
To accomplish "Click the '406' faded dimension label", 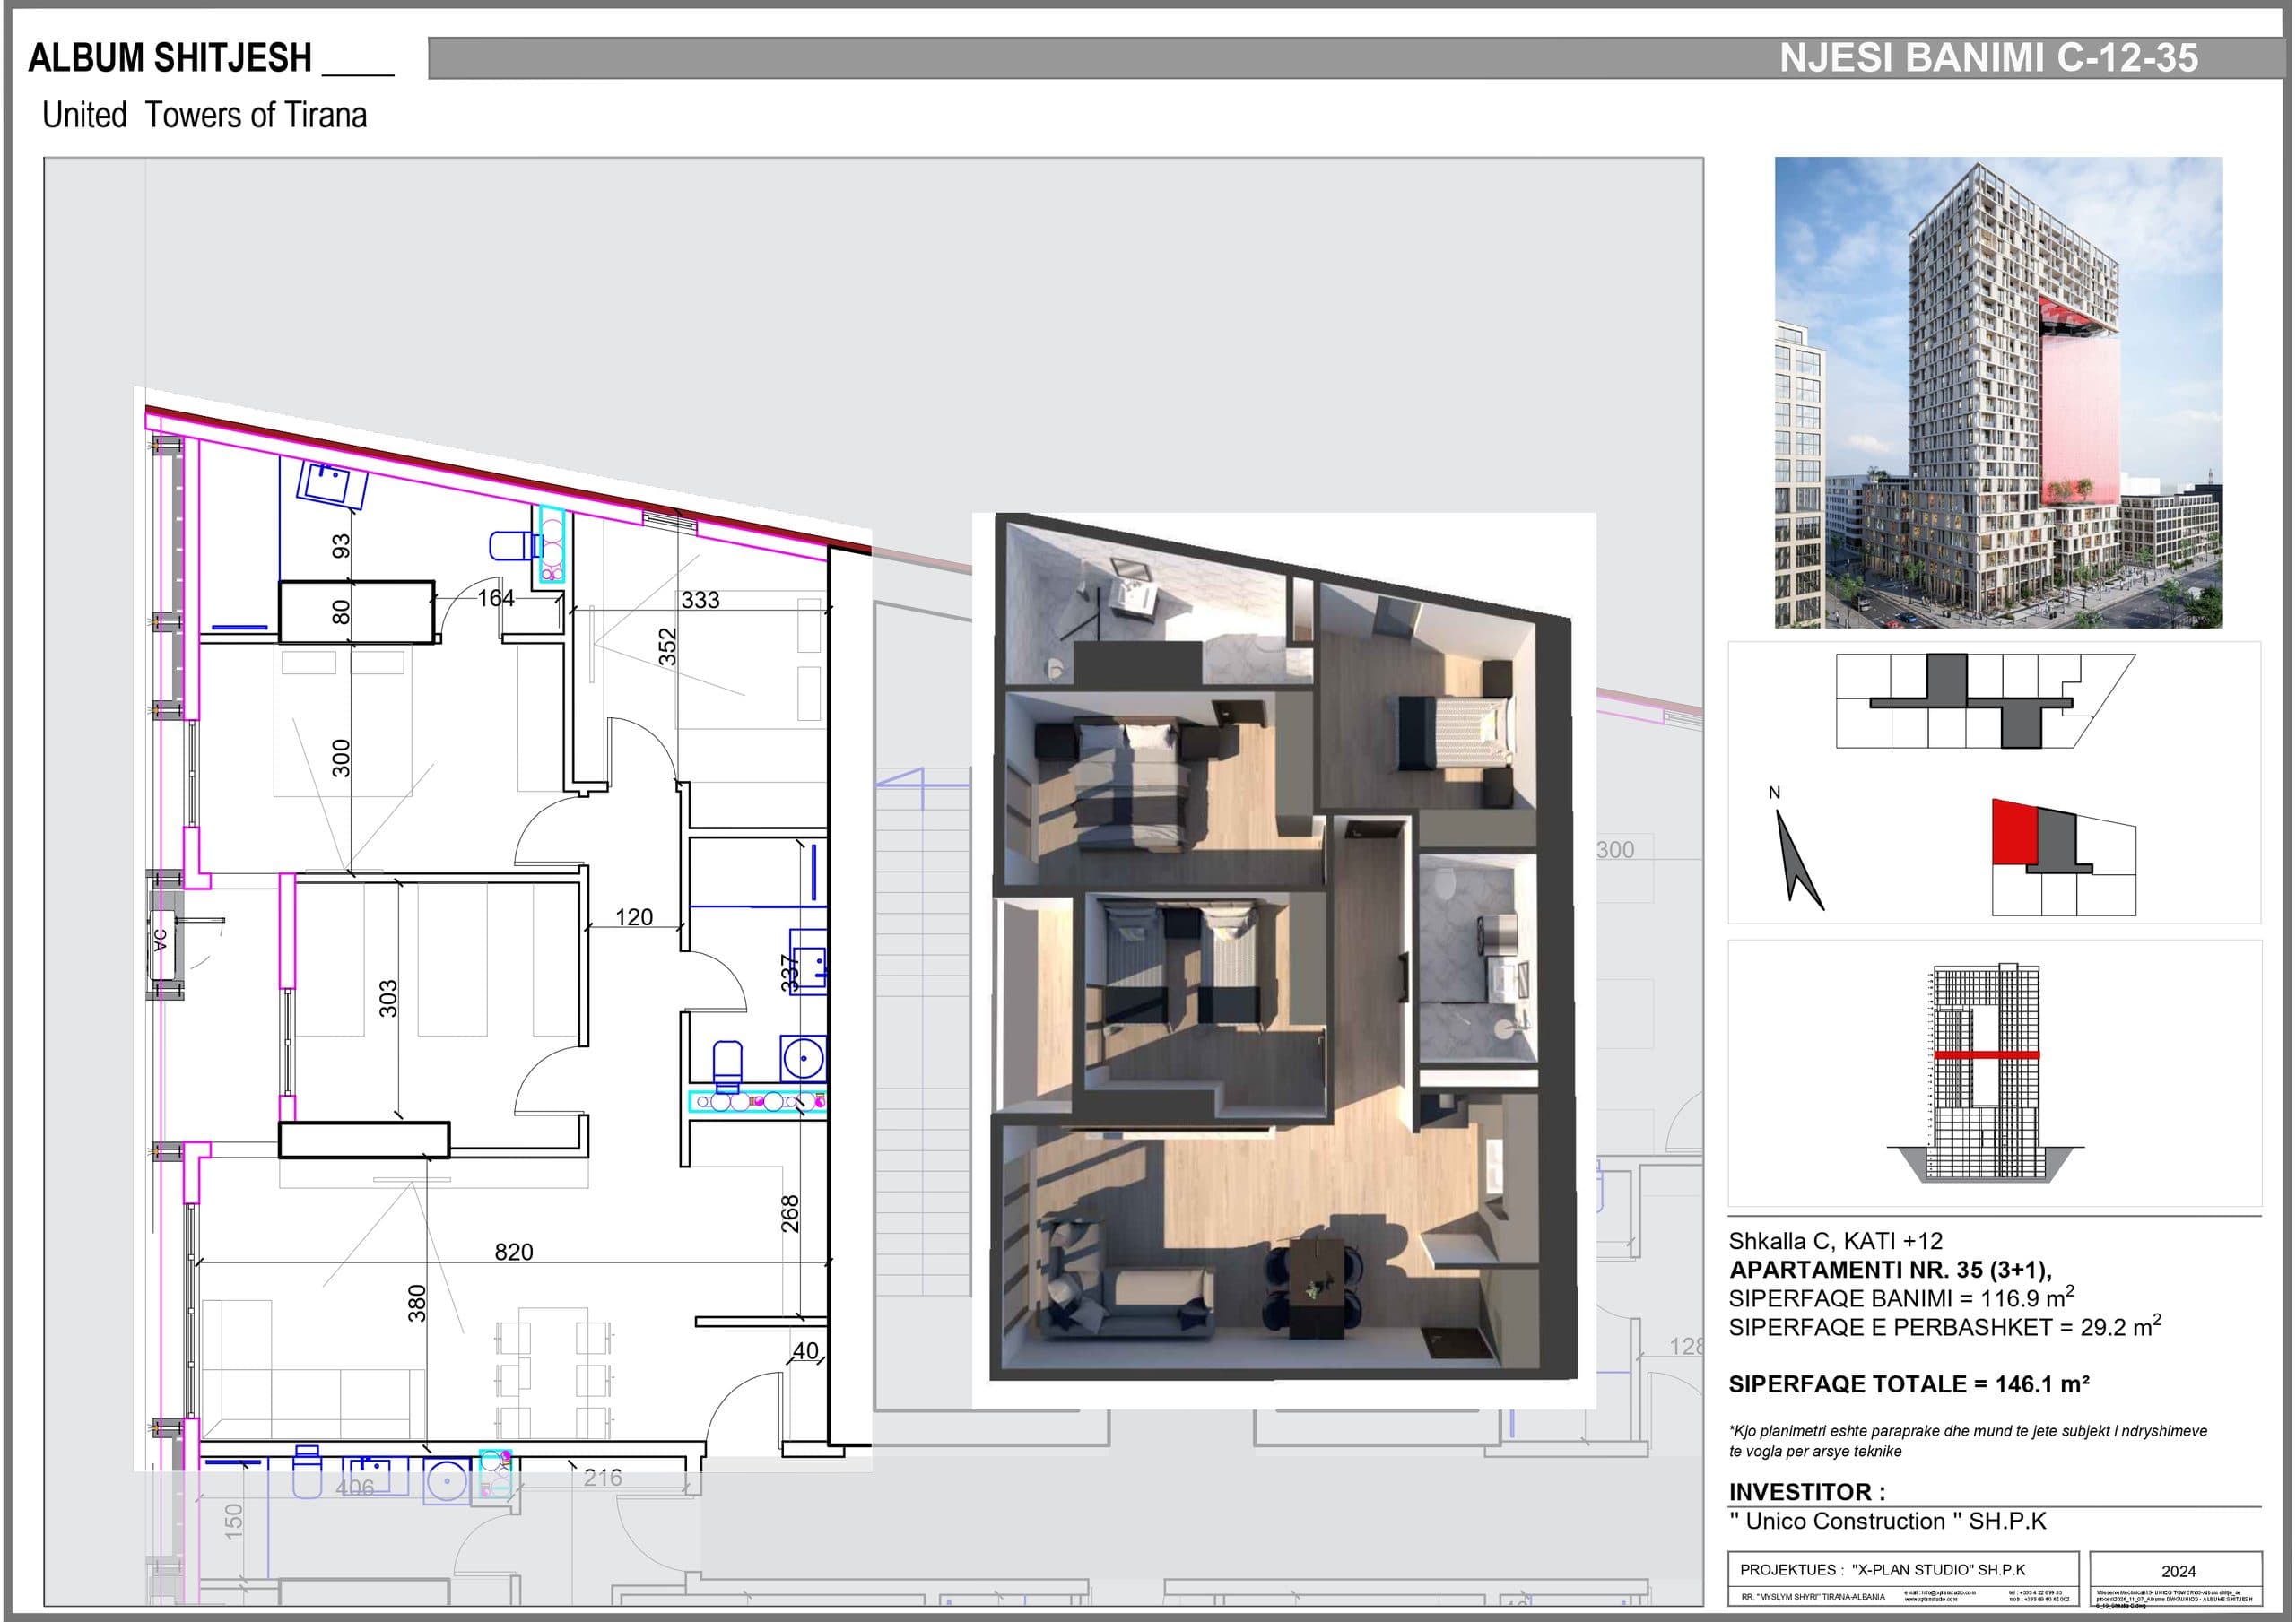I will click(x=355, y=1488).
